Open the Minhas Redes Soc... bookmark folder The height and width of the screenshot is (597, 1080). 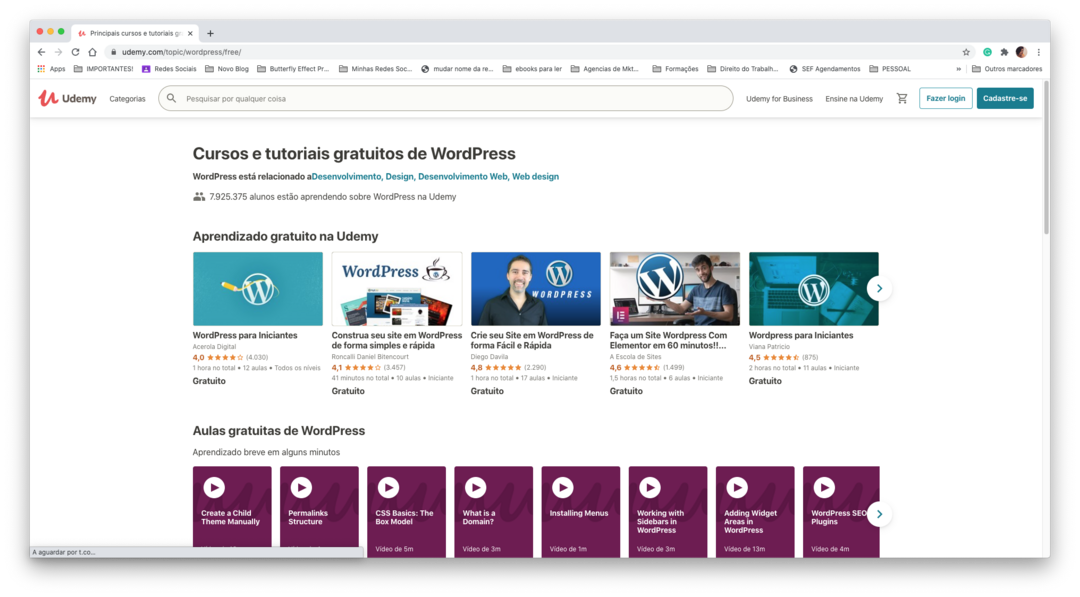pyautogui.click(x=375, y=69)
